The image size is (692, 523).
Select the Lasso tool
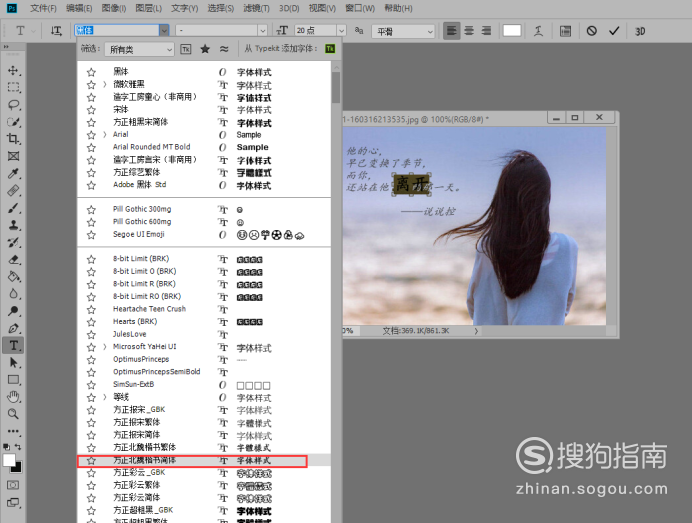[13, 105]
